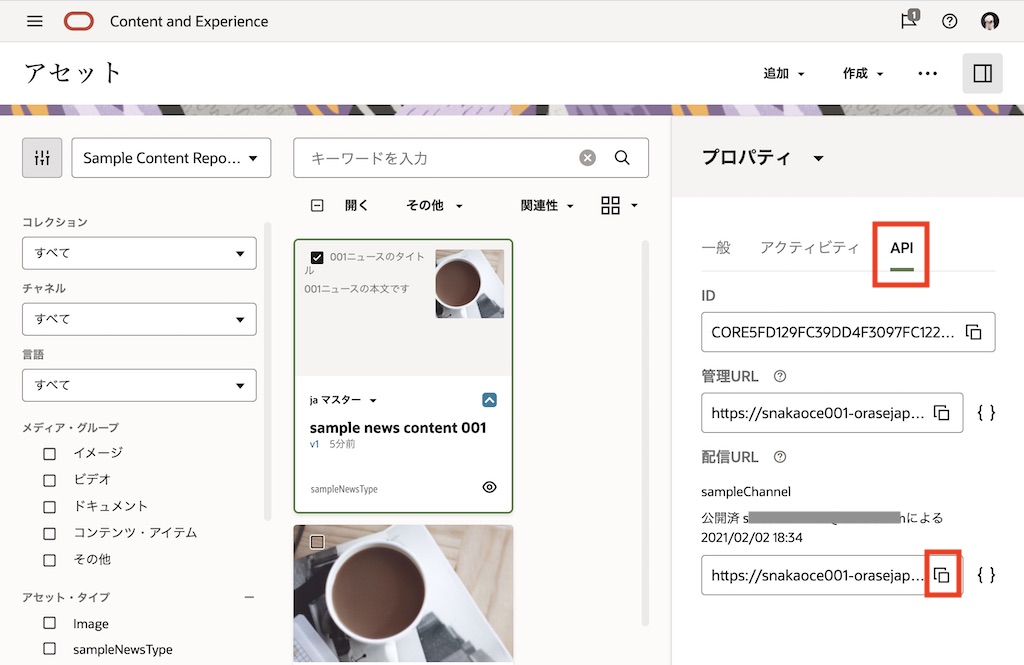Copy the asset ID value
The image size is (1024, 665).
click(973, 332)
